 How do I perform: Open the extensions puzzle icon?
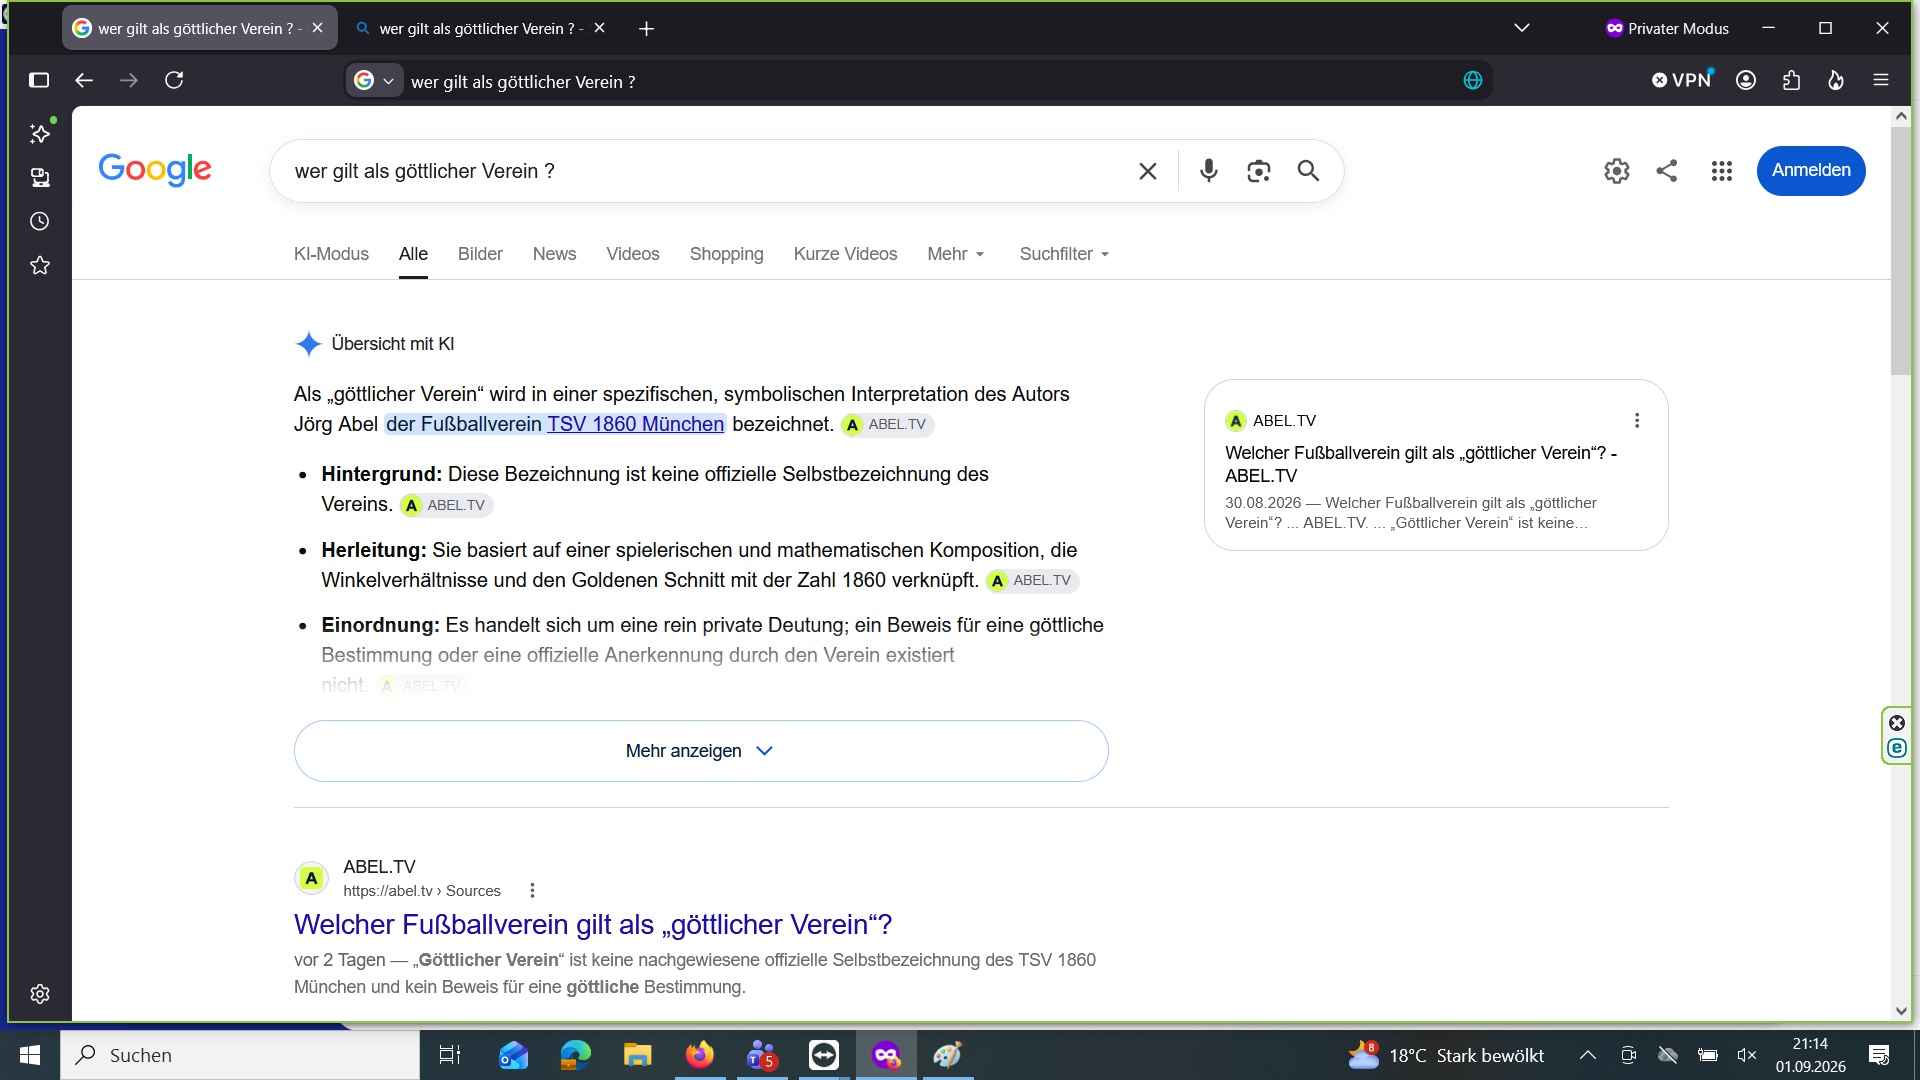click(1791, 80)
